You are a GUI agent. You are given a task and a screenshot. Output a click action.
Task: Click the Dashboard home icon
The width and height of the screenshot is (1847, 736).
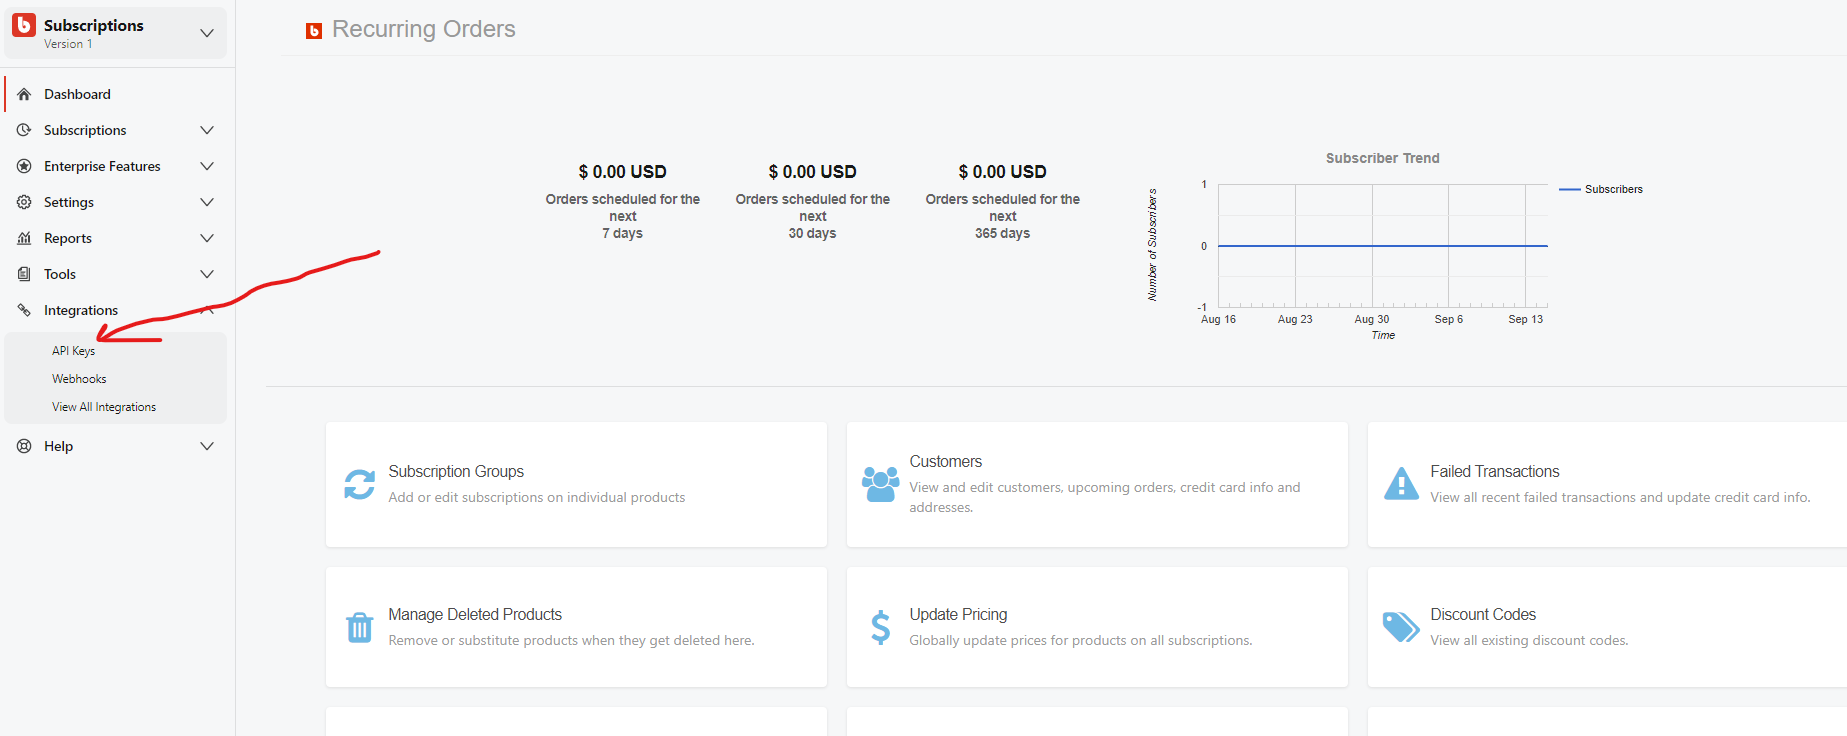[24, 94]
